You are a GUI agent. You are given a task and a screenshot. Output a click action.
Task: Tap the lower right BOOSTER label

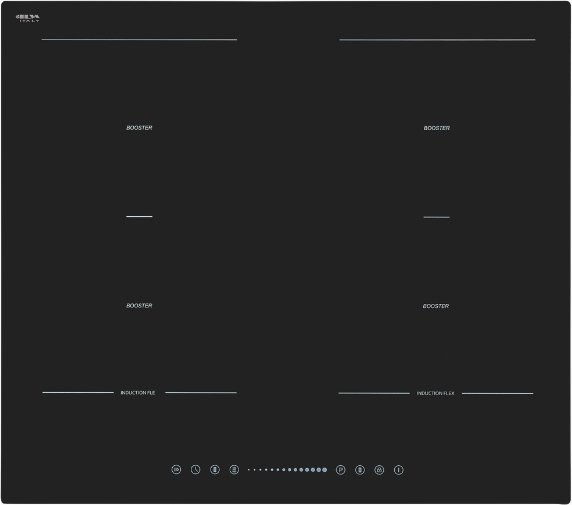436,306
